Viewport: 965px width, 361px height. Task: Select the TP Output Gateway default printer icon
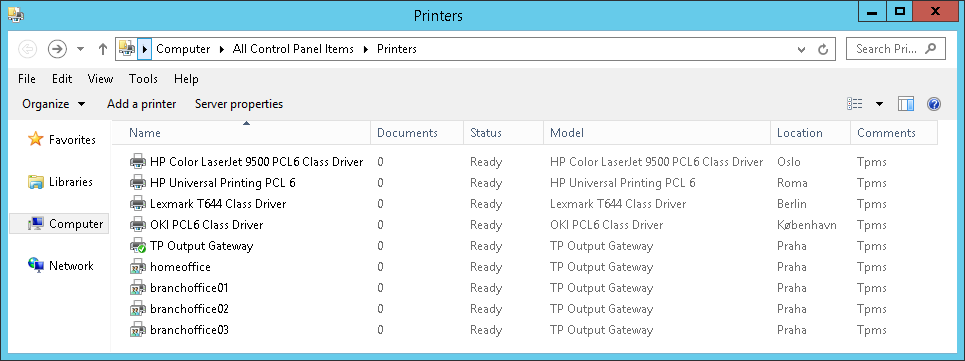137,246
